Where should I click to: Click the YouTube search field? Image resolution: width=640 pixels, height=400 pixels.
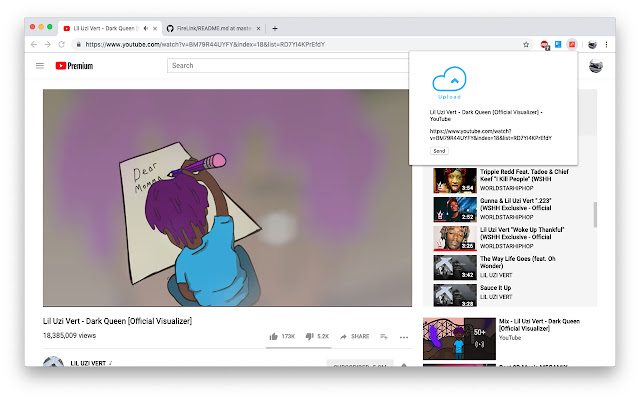288,66
